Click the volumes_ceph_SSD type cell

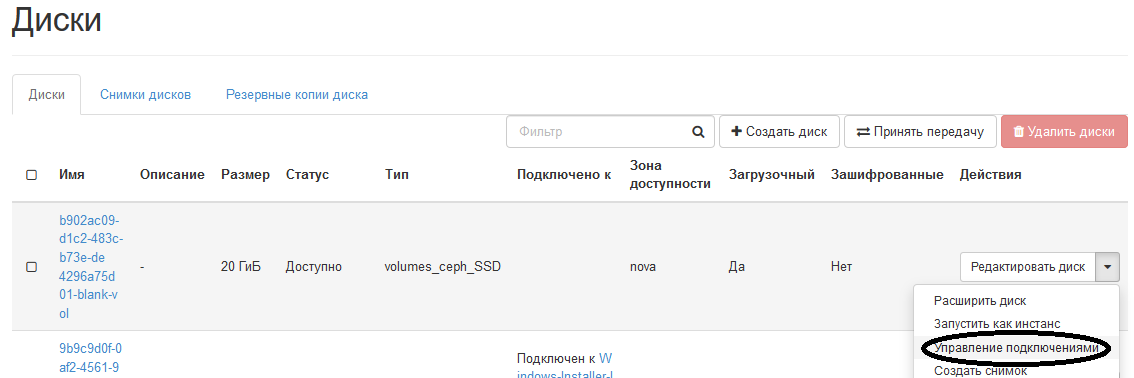[443, 267]
